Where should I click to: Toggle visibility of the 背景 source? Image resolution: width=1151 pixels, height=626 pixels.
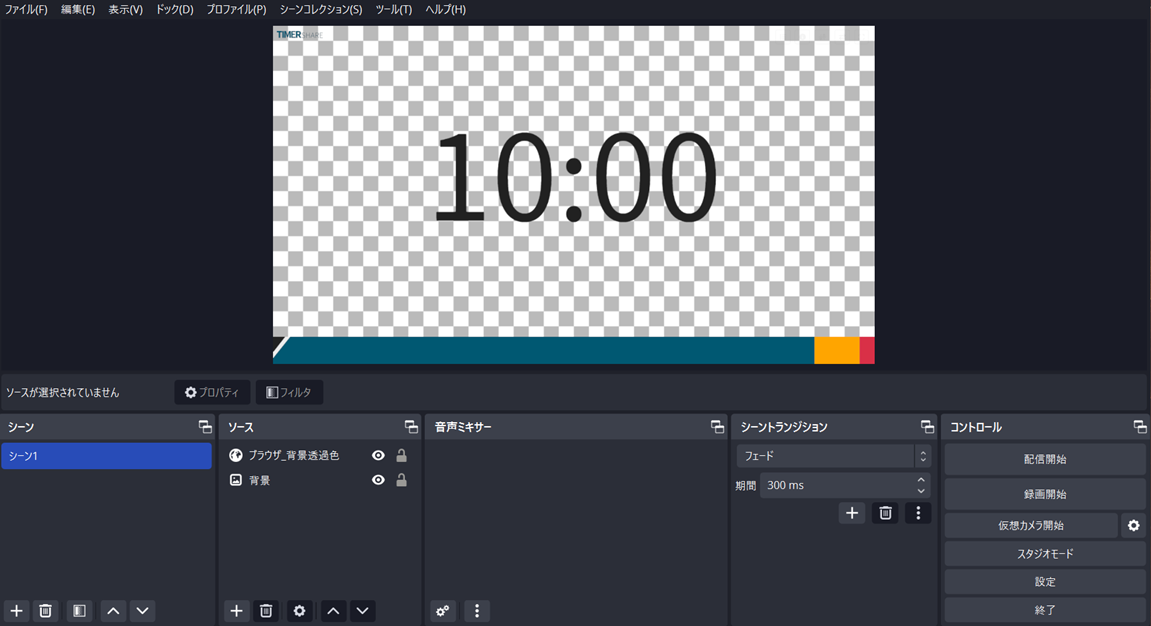click(x=378, y=480)
